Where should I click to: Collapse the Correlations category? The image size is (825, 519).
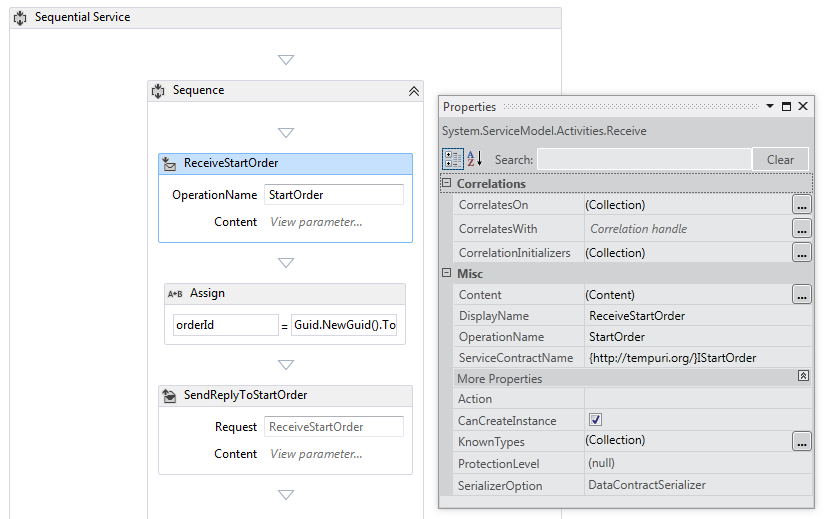447,183
